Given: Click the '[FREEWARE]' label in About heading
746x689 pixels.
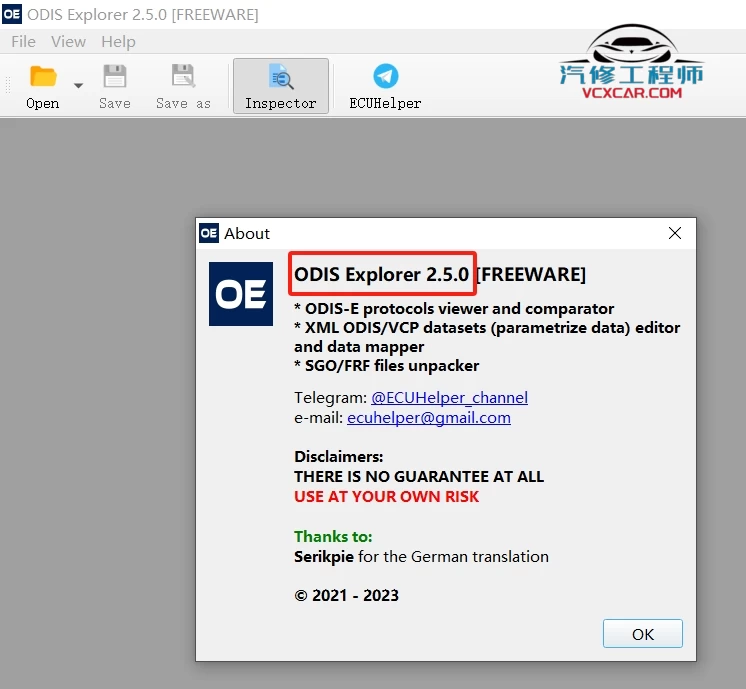Looking at the screenshot, I should [x=531, y=274].
